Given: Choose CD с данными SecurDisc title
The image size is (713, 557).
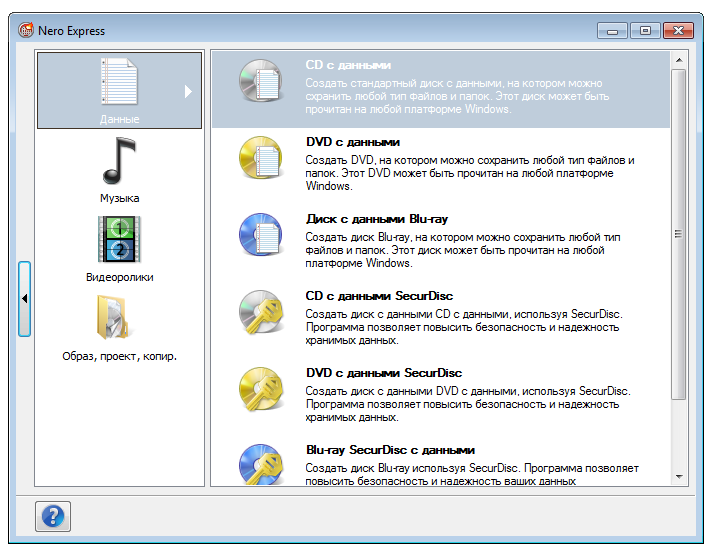Looking at the screenshot, I should pyautogui.click(x=379, y=296).
